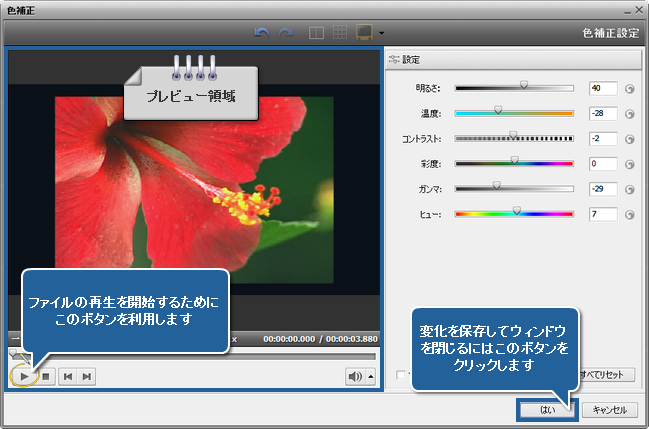The image size is (649, 429).
Task: Reset the ヒュー (hue) value
Action: pos(631,213)
